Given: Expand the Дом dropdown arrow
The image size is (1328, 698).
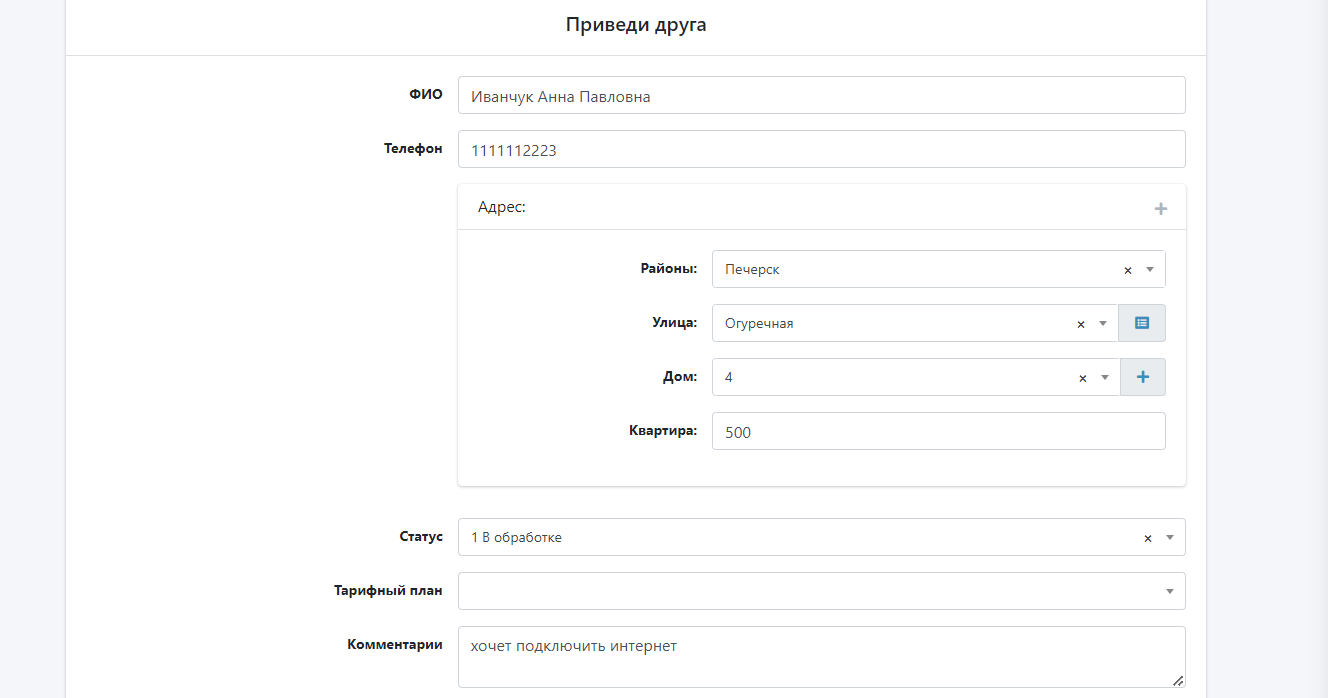Looking at the screenshot, I should tap(1105, 378).
